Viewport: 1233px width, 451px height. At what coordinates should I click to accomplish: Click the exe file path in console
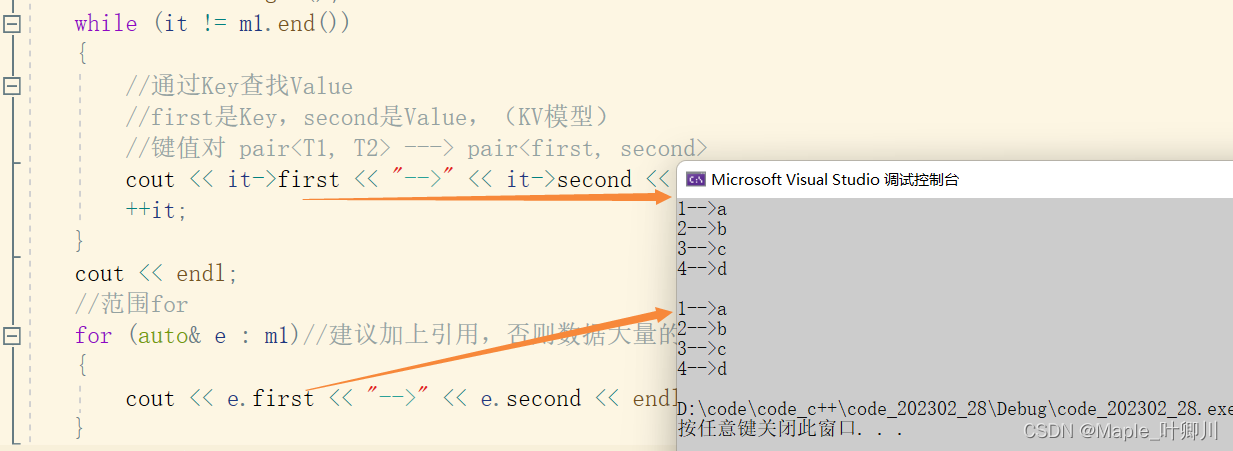[955, 410]
